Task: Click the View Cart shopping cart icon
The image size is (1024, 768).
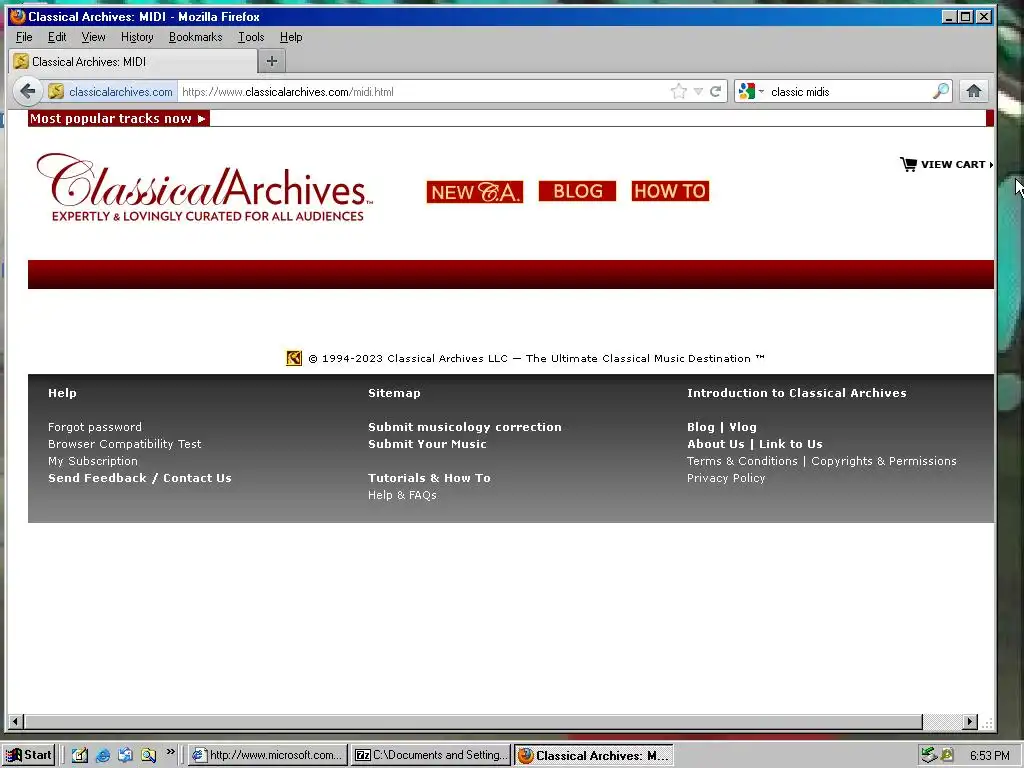Action: pos(908,164)
